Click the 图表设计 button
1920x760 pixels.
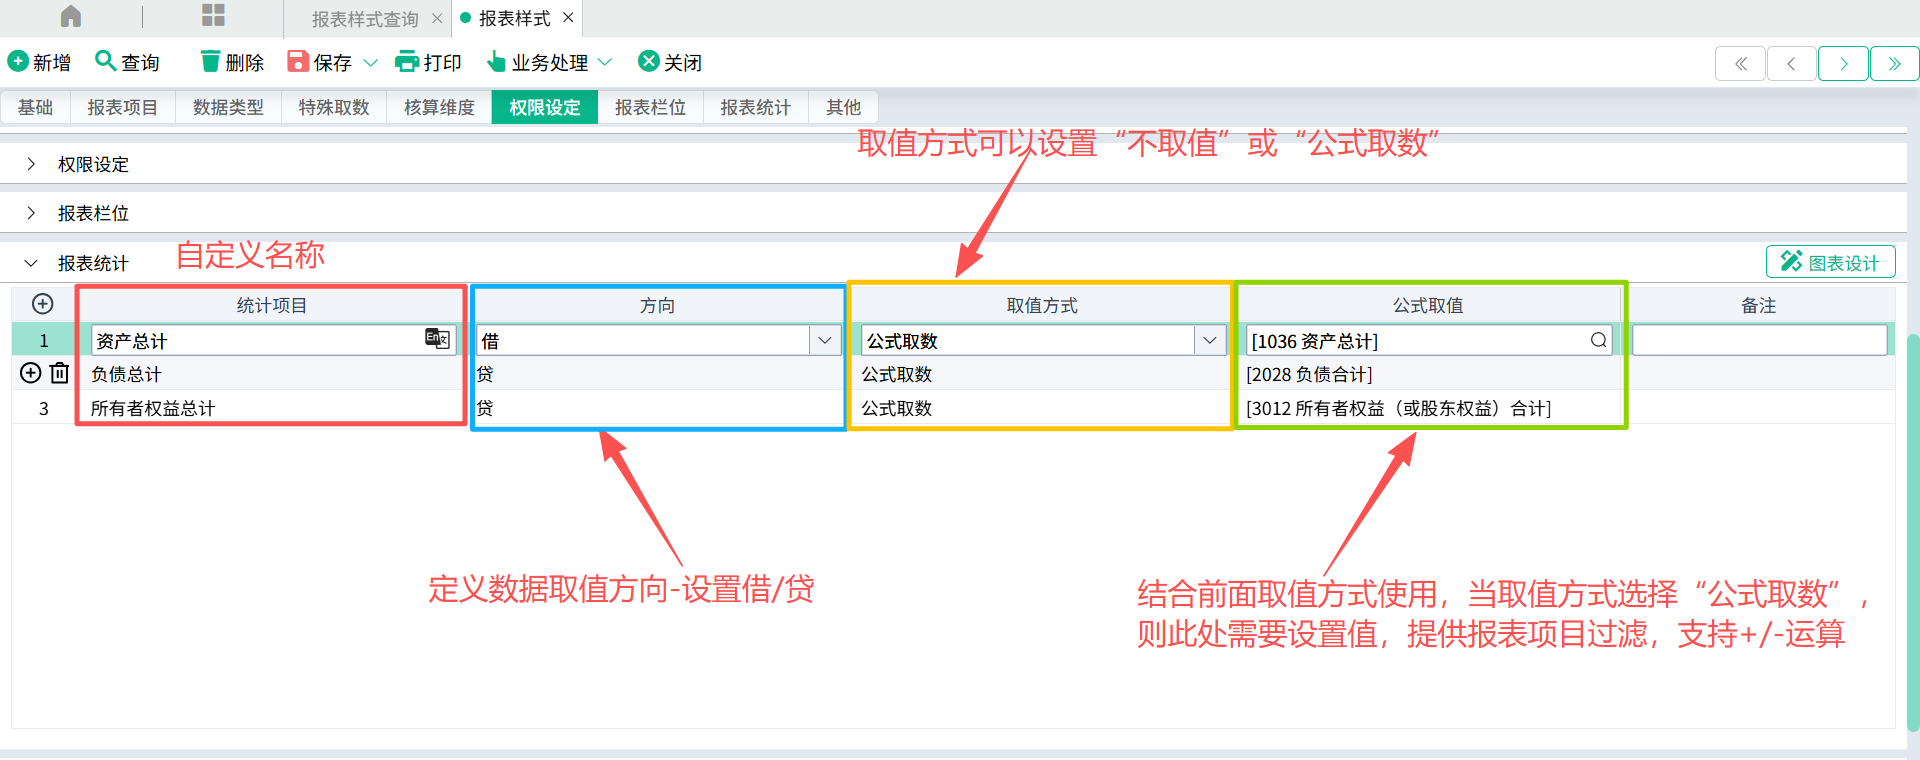pos(1831,262)
